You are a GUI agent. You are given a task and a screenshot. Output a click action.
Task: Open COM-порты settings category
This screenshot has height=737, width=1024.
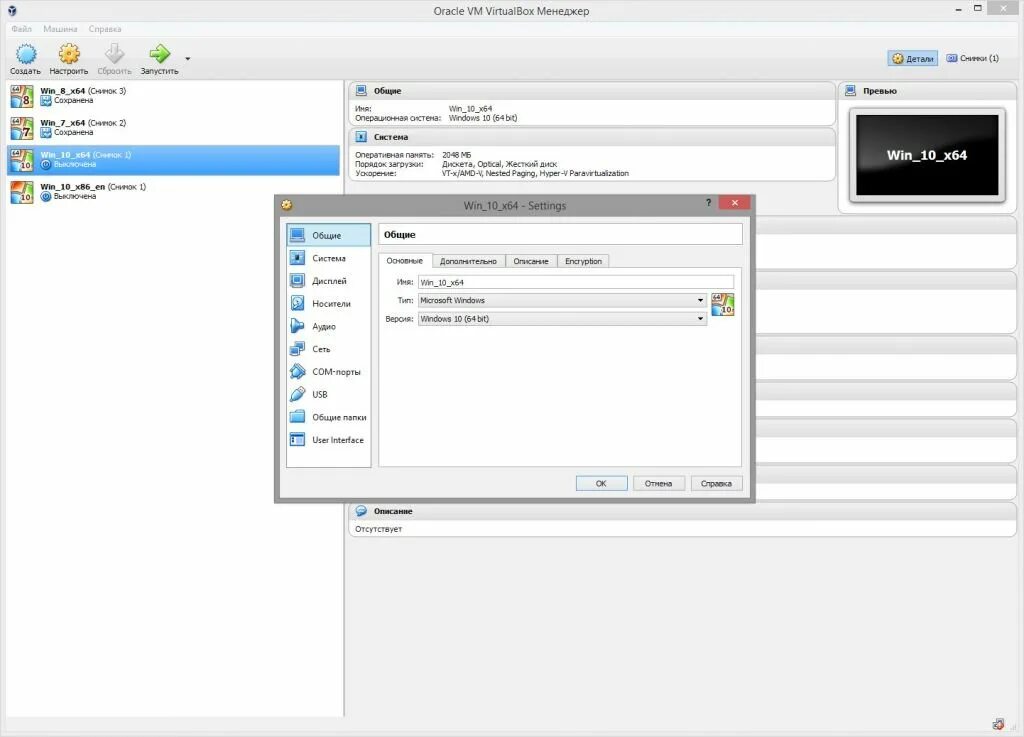pos(328,371)
